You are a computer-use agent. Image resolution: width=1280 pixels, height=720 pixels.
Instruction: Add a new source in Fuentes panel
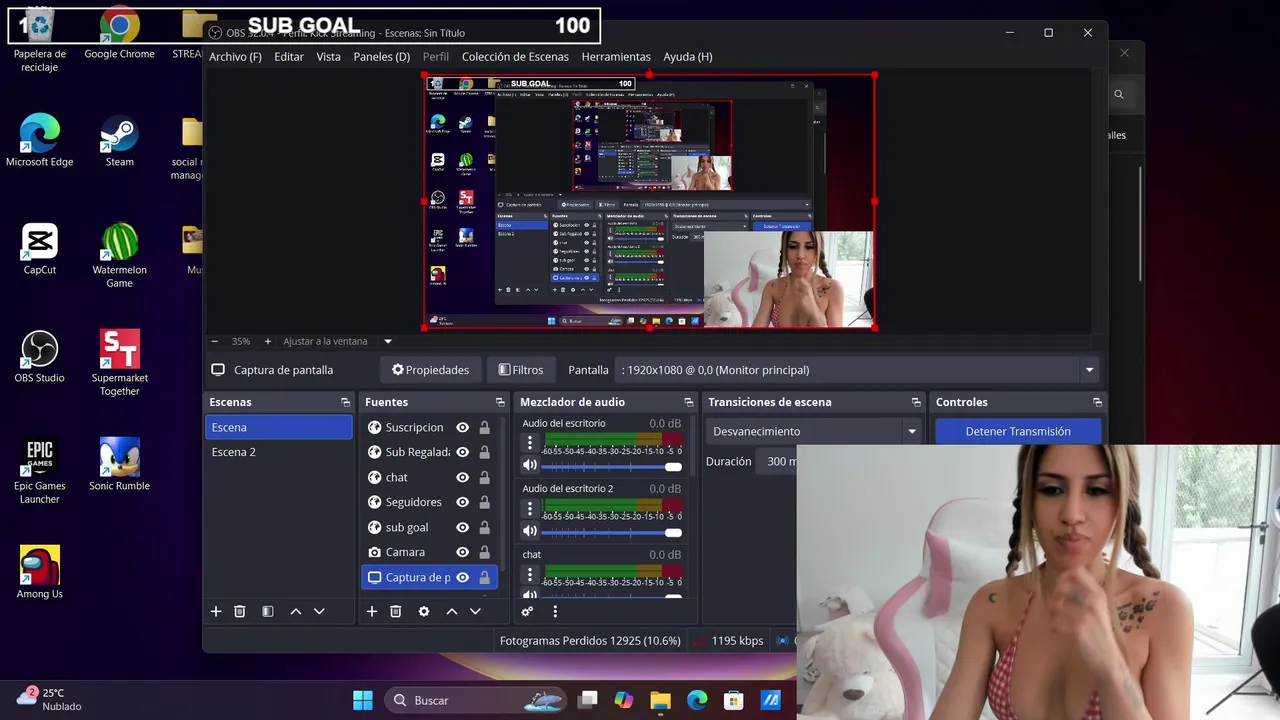click(372, 611)
